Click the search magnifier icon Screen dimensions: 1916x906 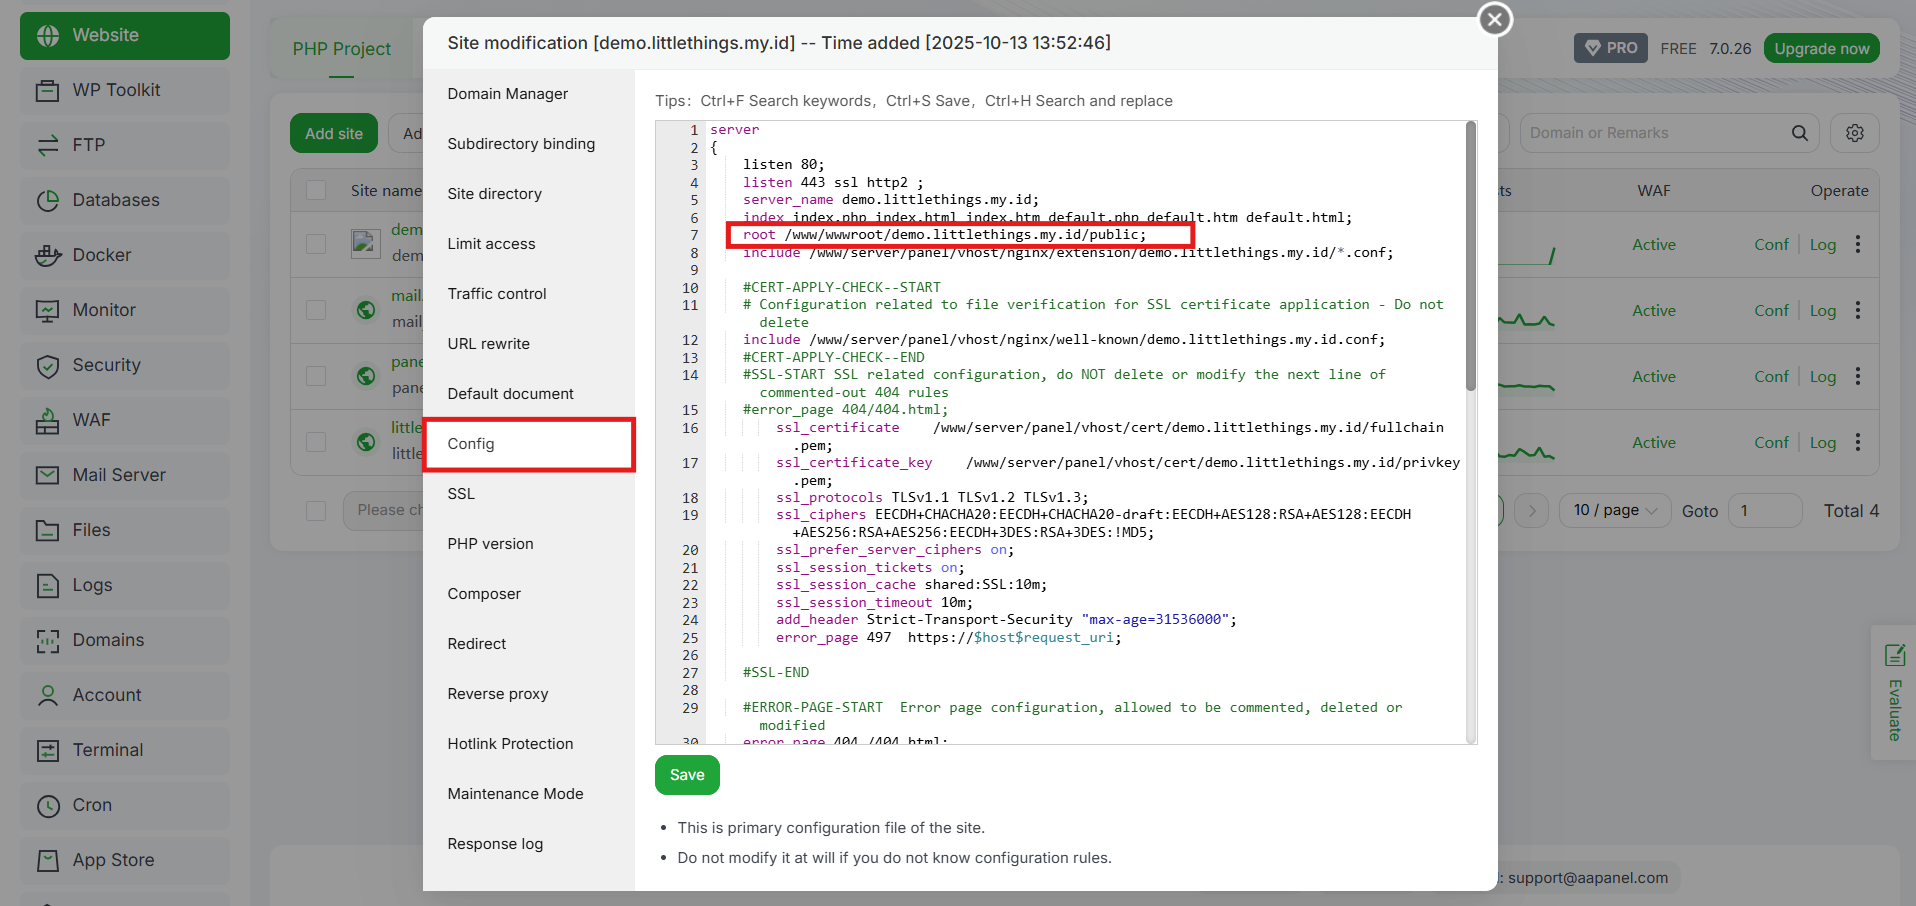click(x=1799, y=133)
